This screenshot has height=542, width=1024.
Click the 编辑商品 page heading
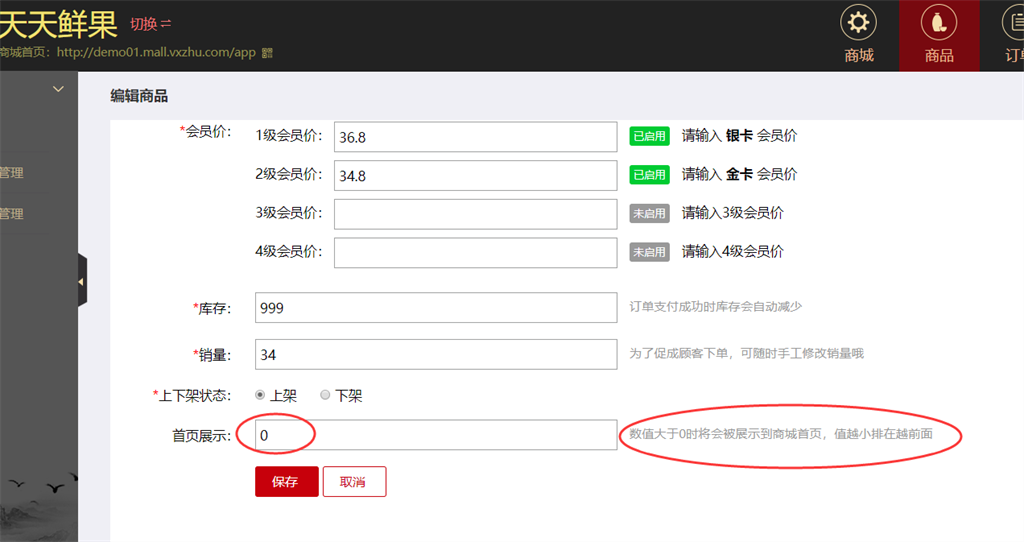[x=138, y=96]
